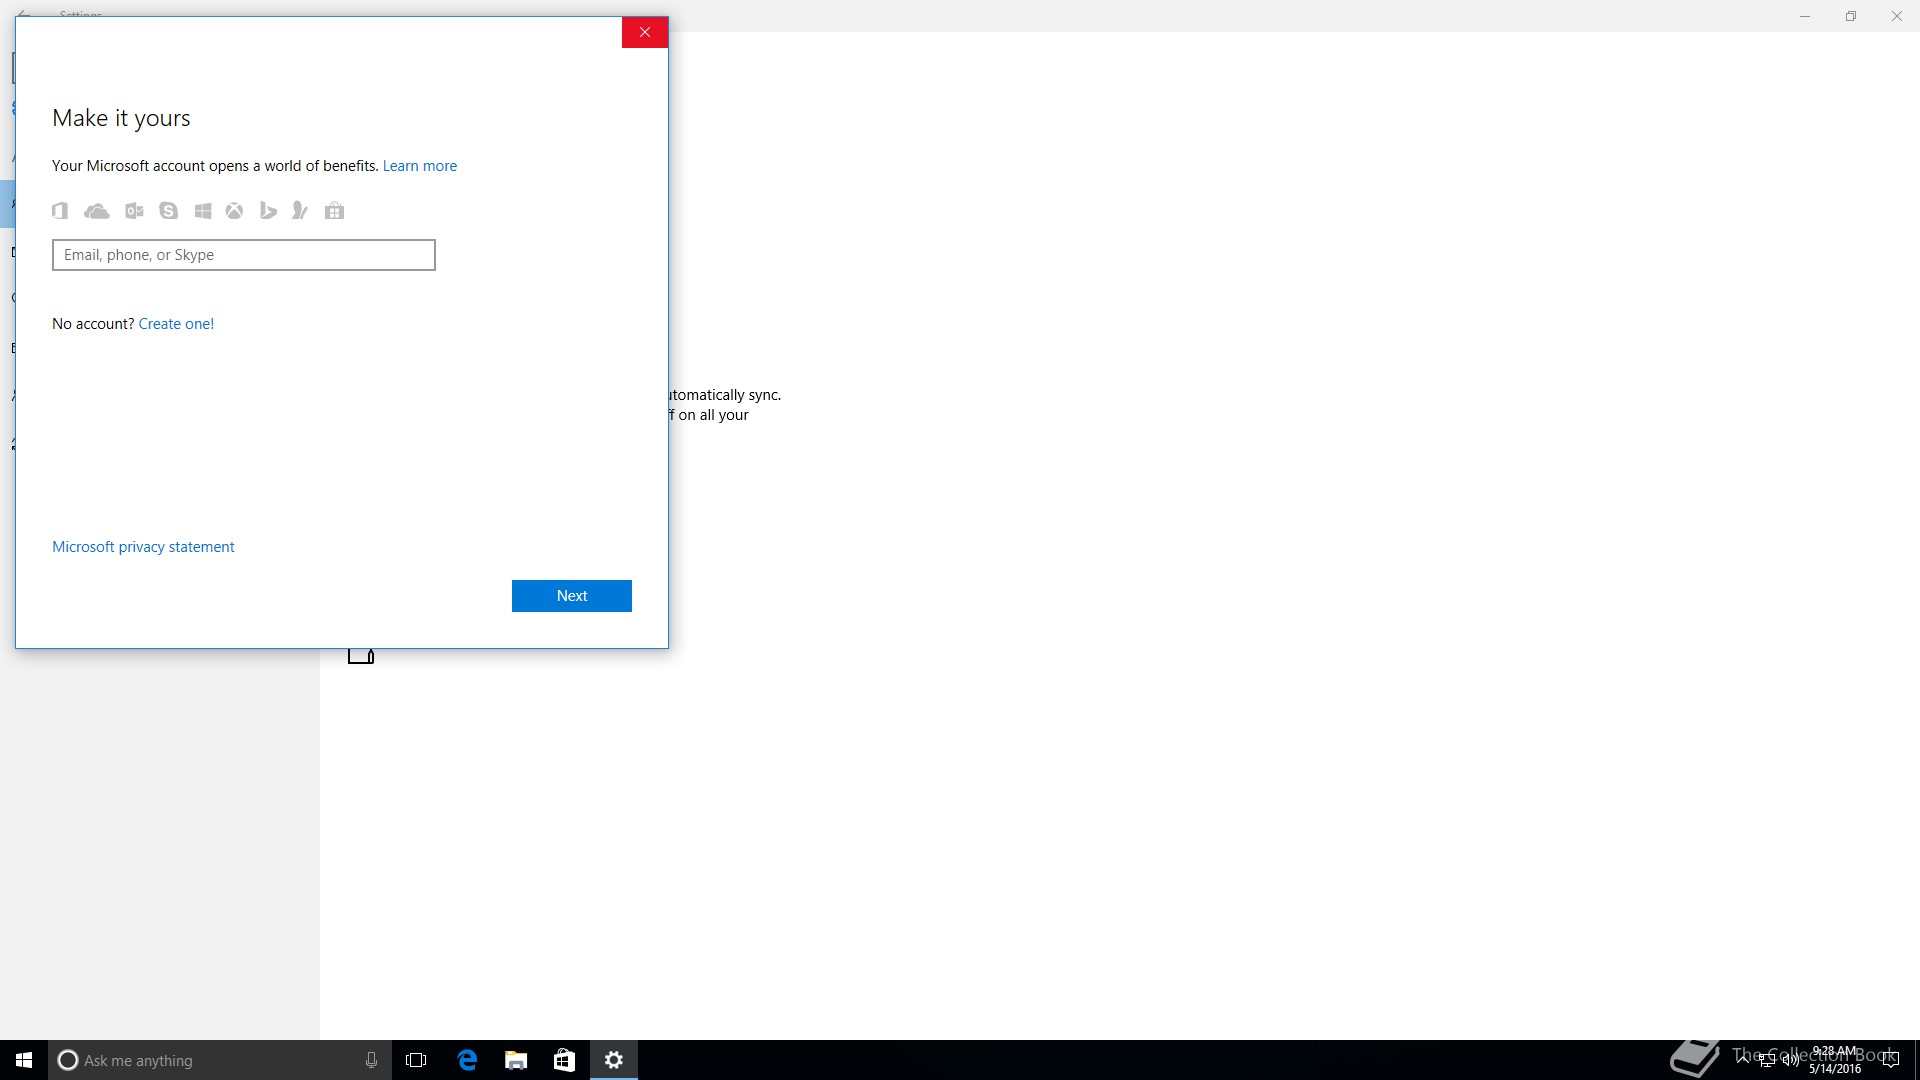
Task: Restore down the Settings window
Action: [x=1851, y=16]
